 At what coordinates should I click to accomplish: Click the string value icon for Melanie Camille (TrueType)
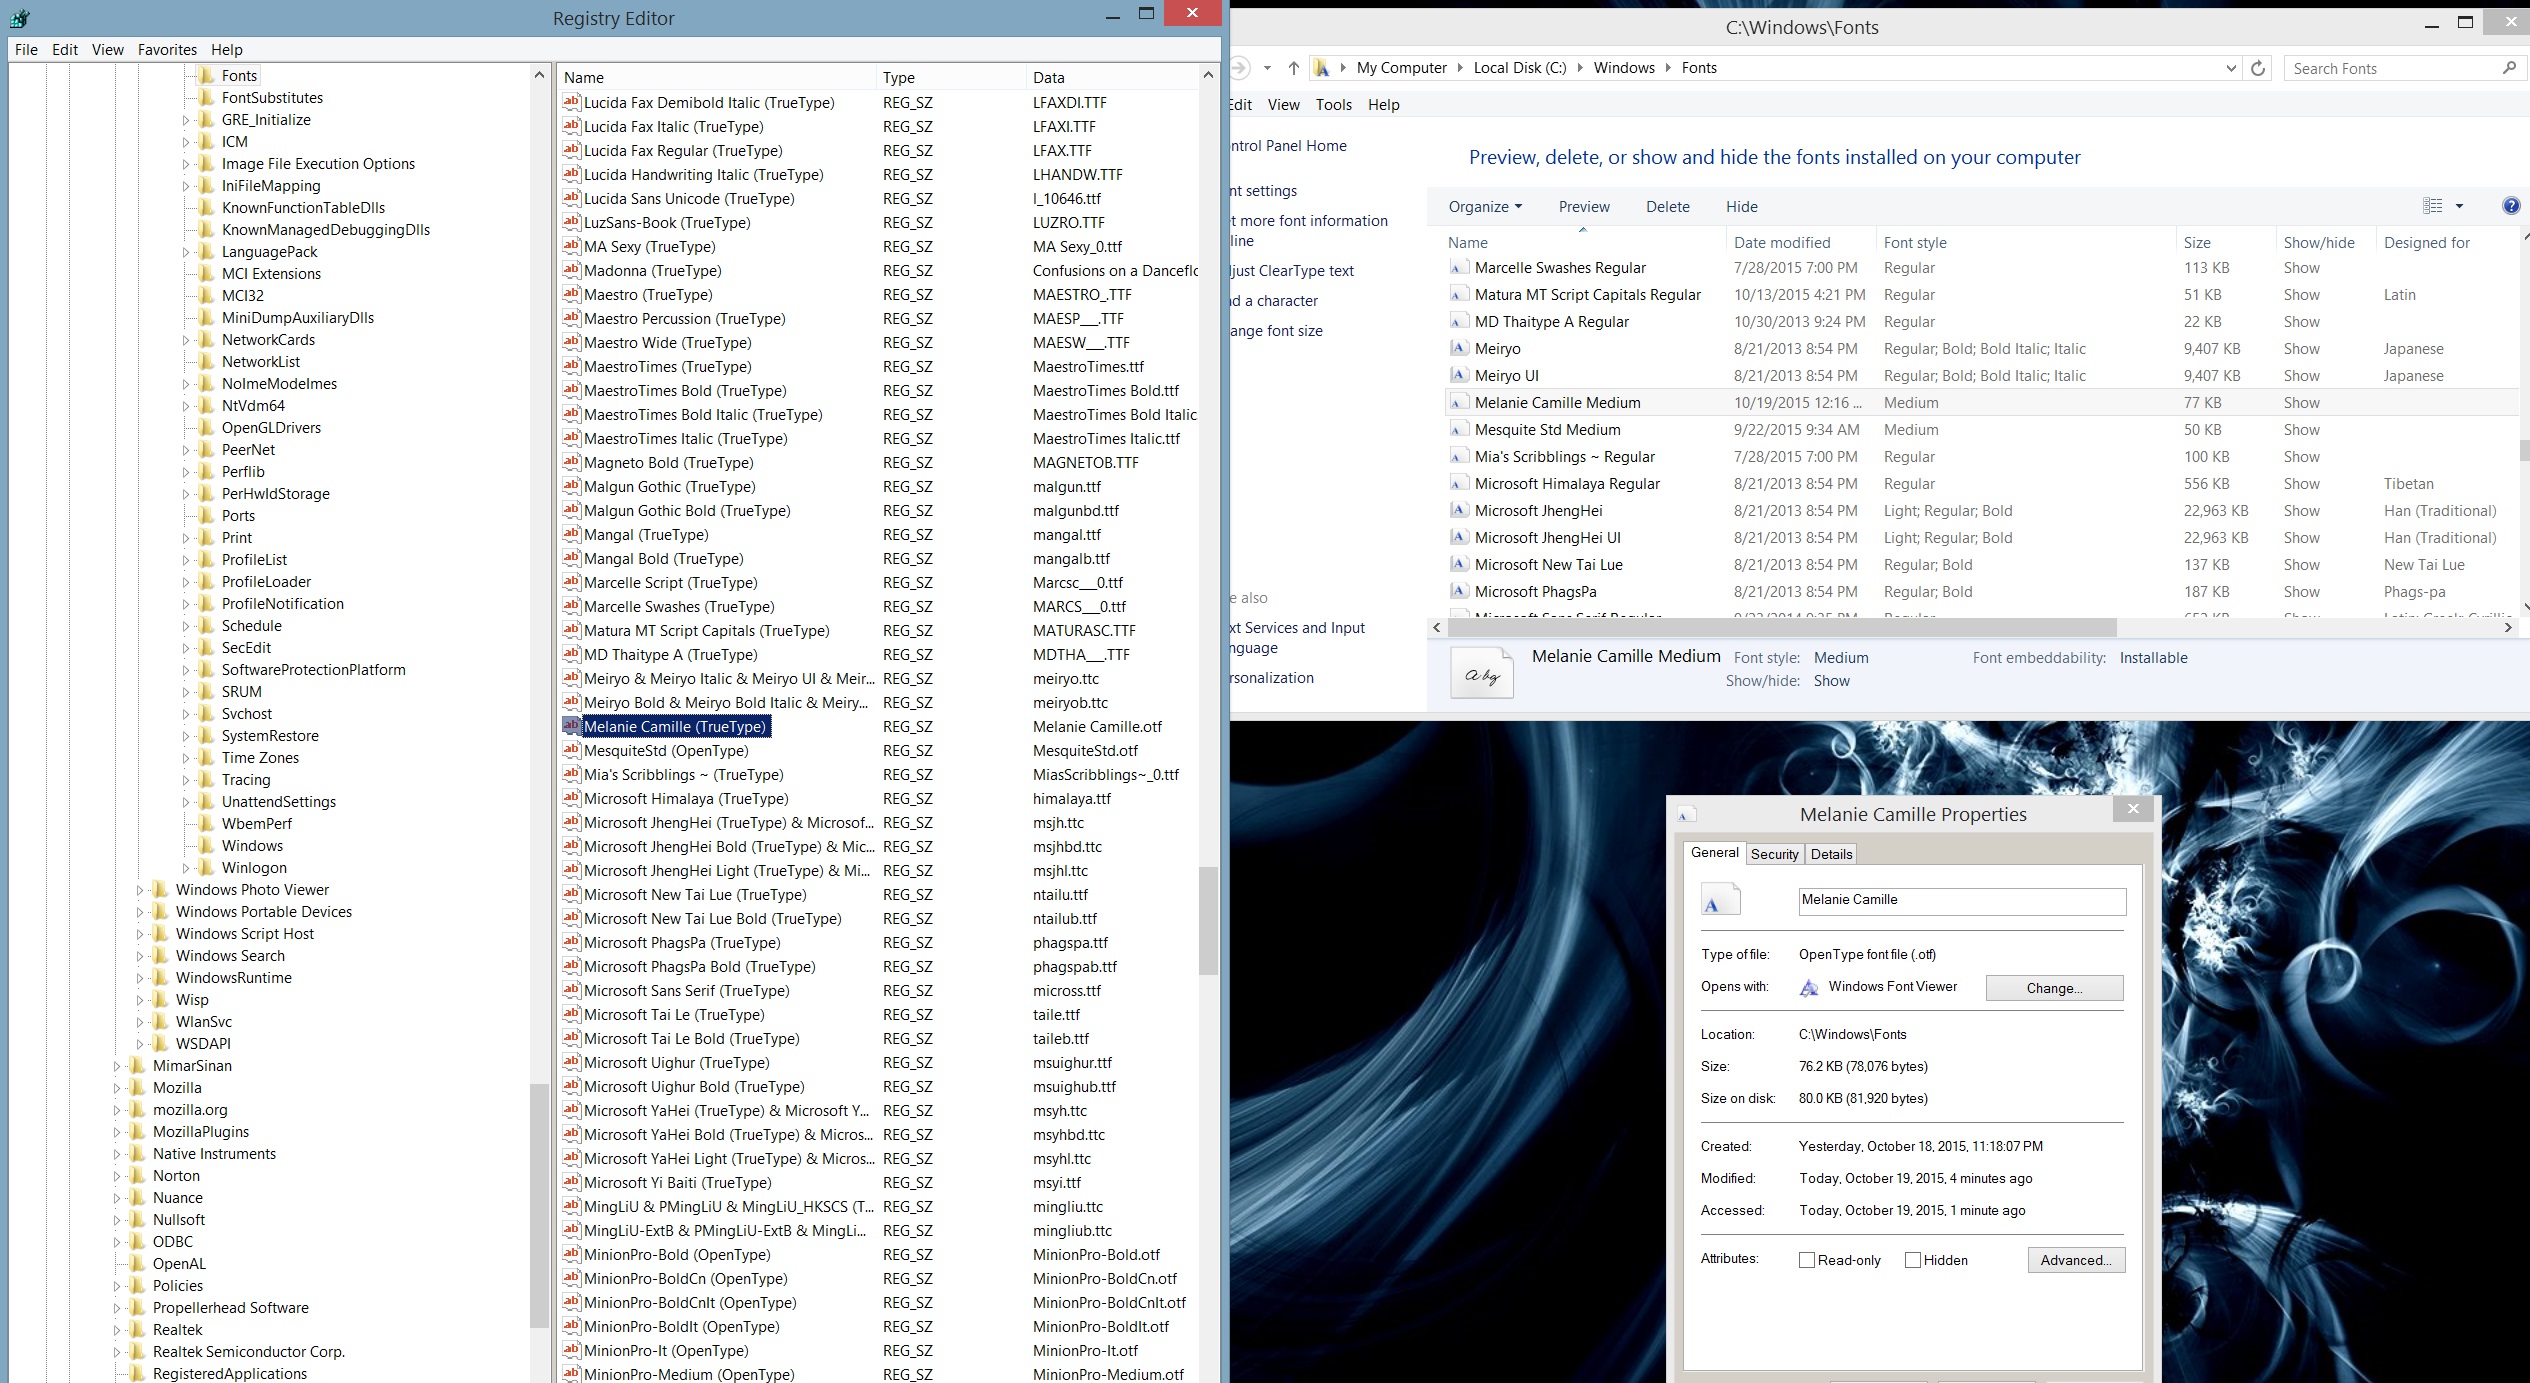[571, 726]
